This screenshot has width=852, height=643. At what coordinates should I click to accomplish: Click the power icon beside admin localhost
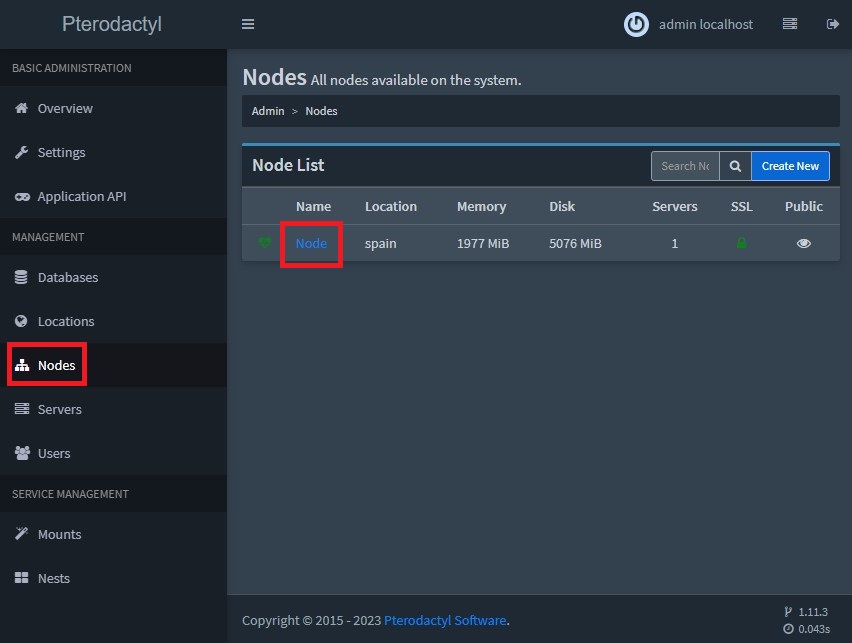click(636, 24)
